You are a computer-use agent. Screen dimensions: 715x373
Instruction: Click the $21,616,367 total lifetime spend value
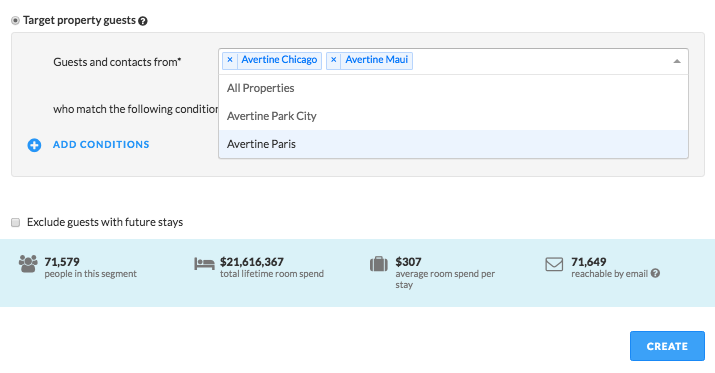(252, 262)
